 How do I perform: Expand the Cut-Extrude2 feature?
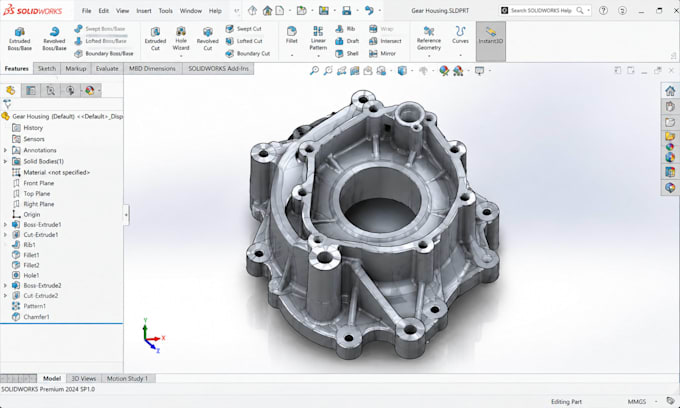tap(5, 296)
